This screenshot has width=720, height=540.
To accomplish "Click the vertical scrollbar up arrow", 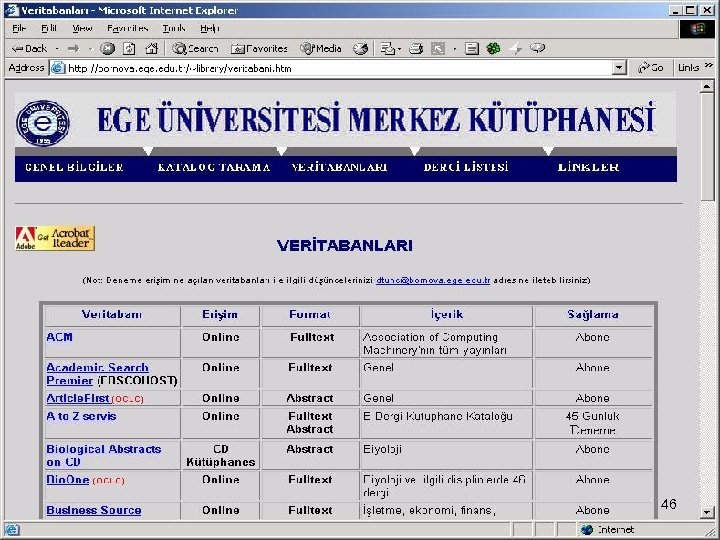I will 707,87.
